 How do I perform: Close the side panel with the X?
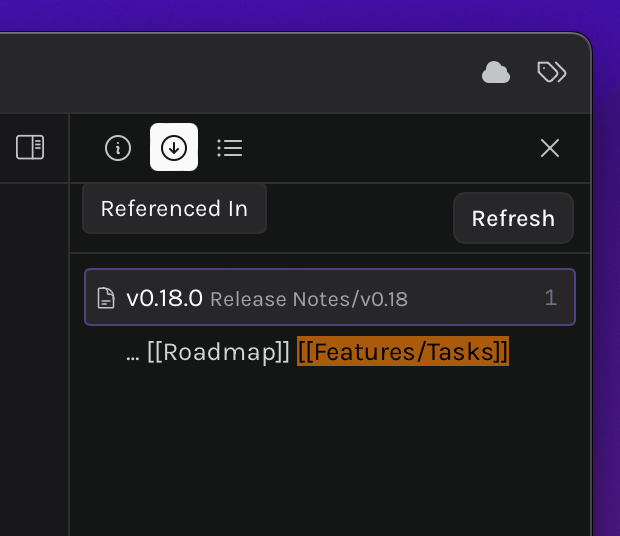pos(550,148)
